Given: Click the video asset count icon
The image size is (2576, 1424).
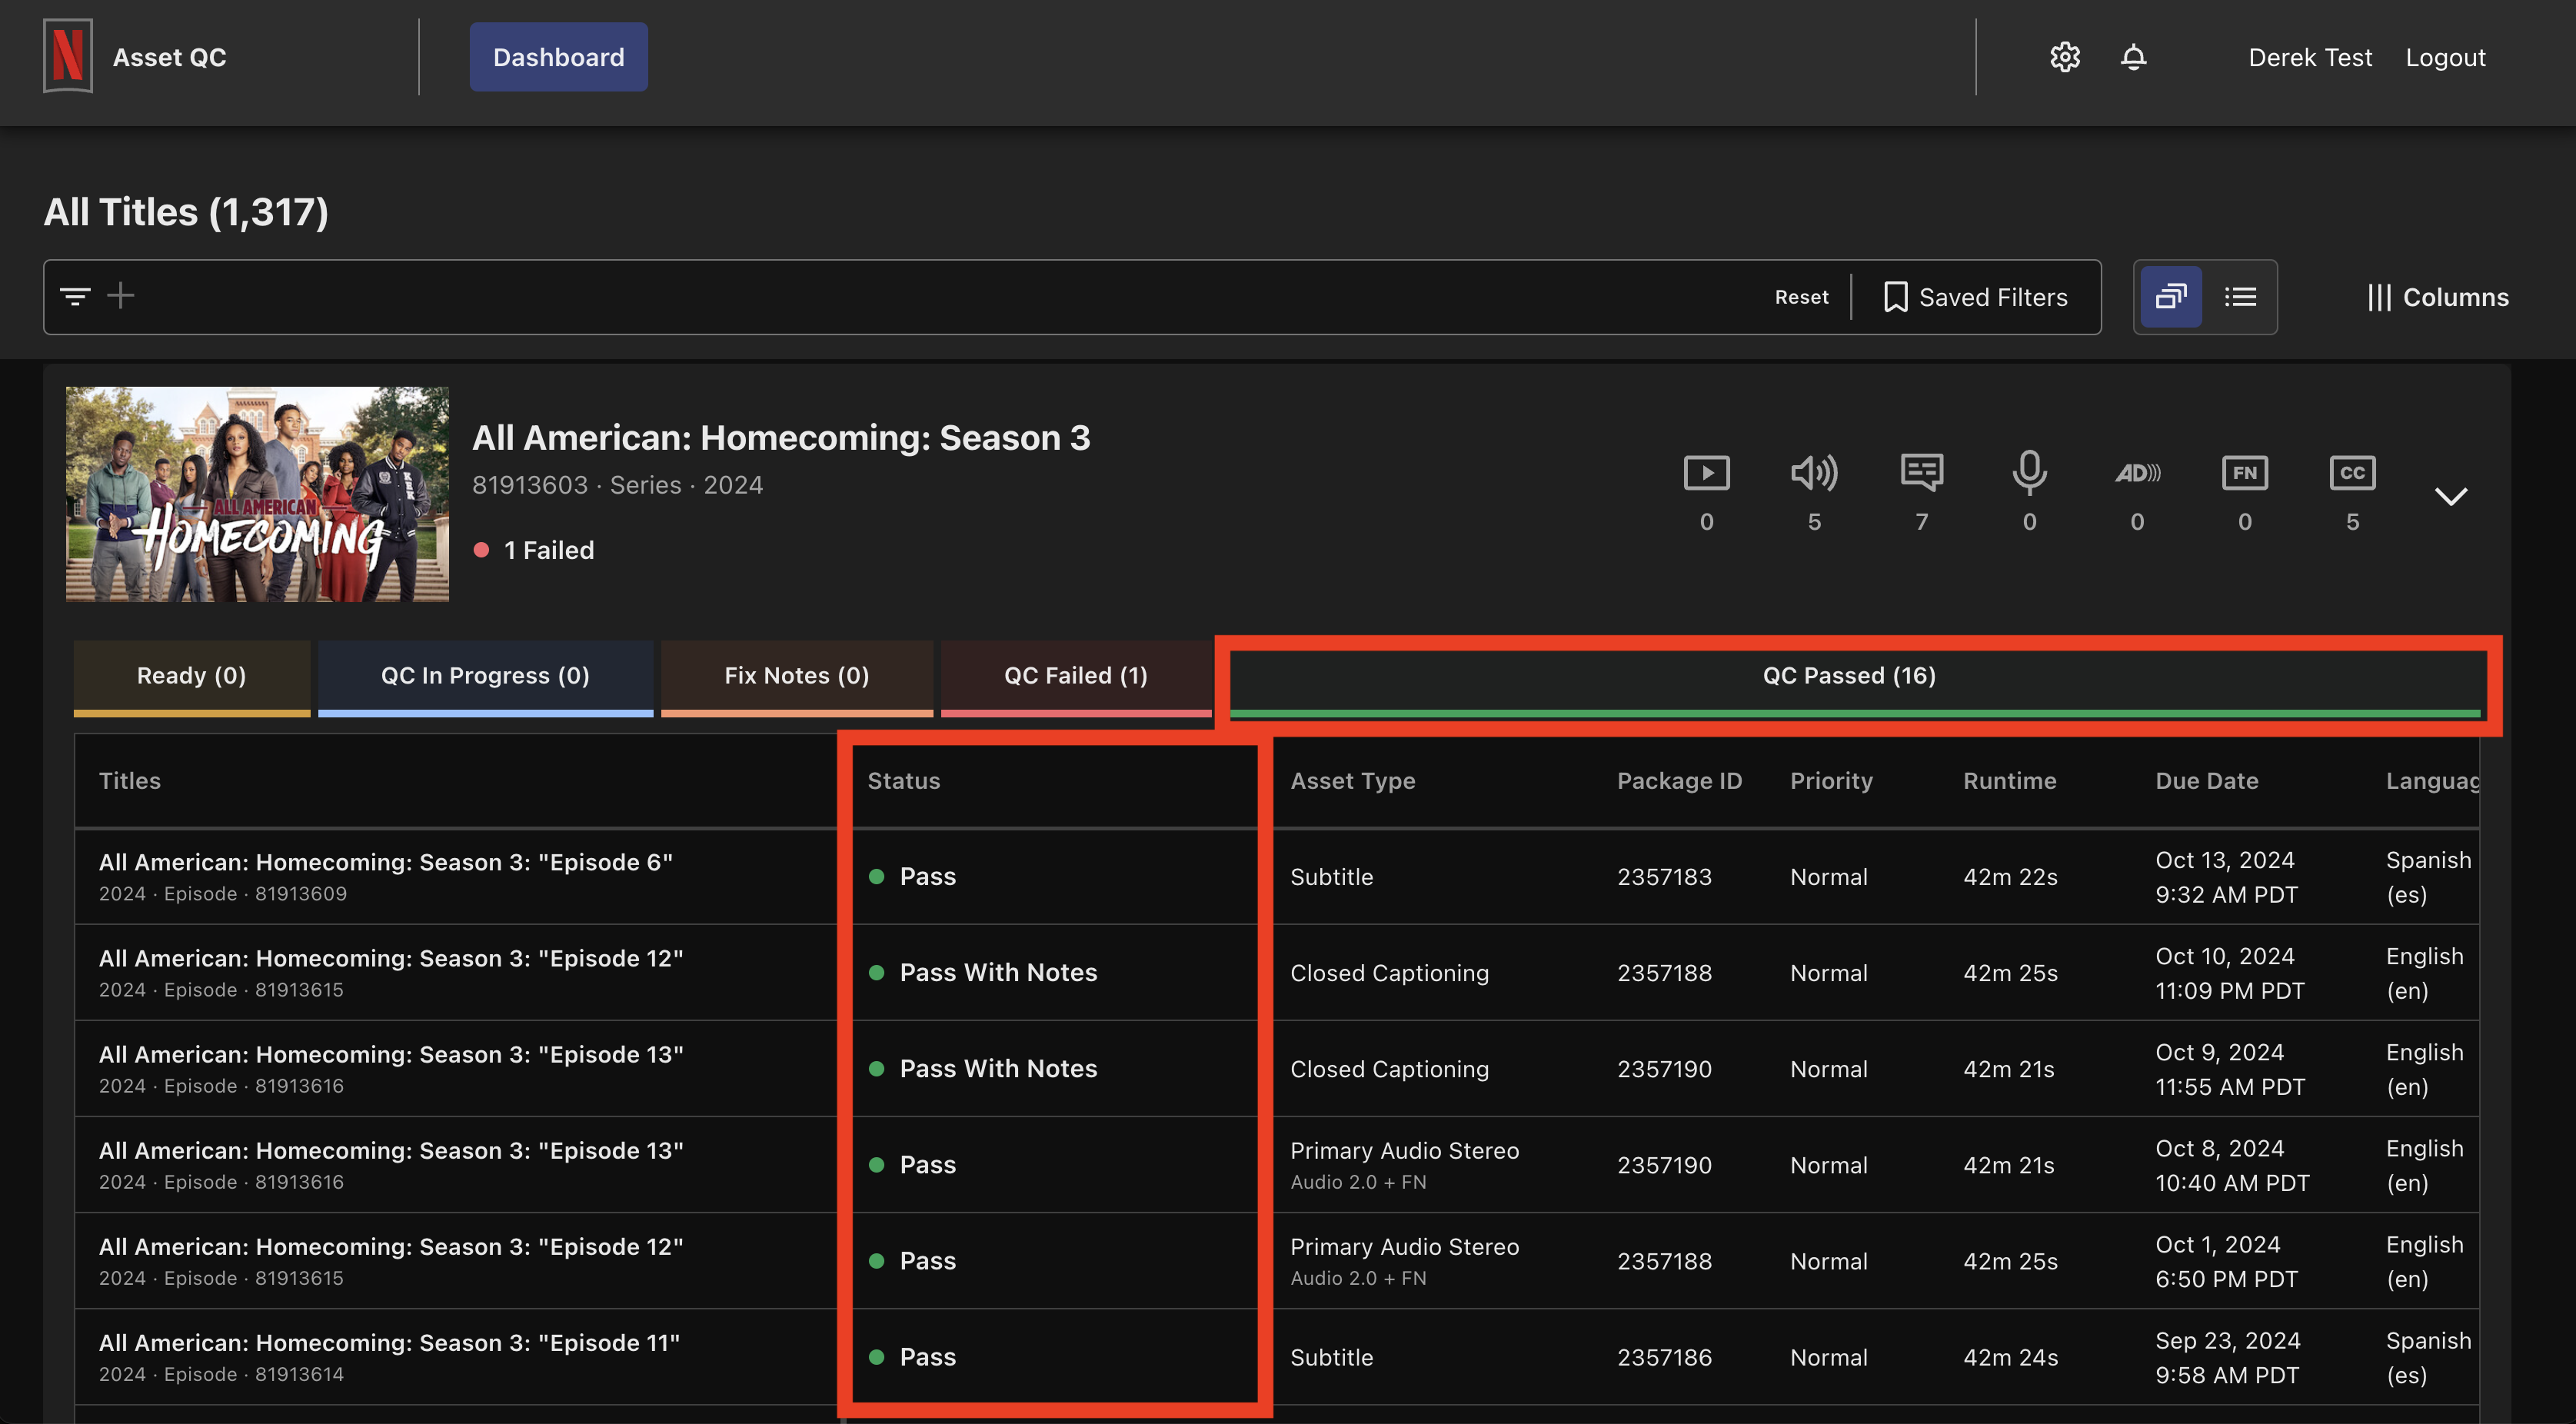Looking at the screenshot, I should pyautogui.click(x=1706, y=472).
